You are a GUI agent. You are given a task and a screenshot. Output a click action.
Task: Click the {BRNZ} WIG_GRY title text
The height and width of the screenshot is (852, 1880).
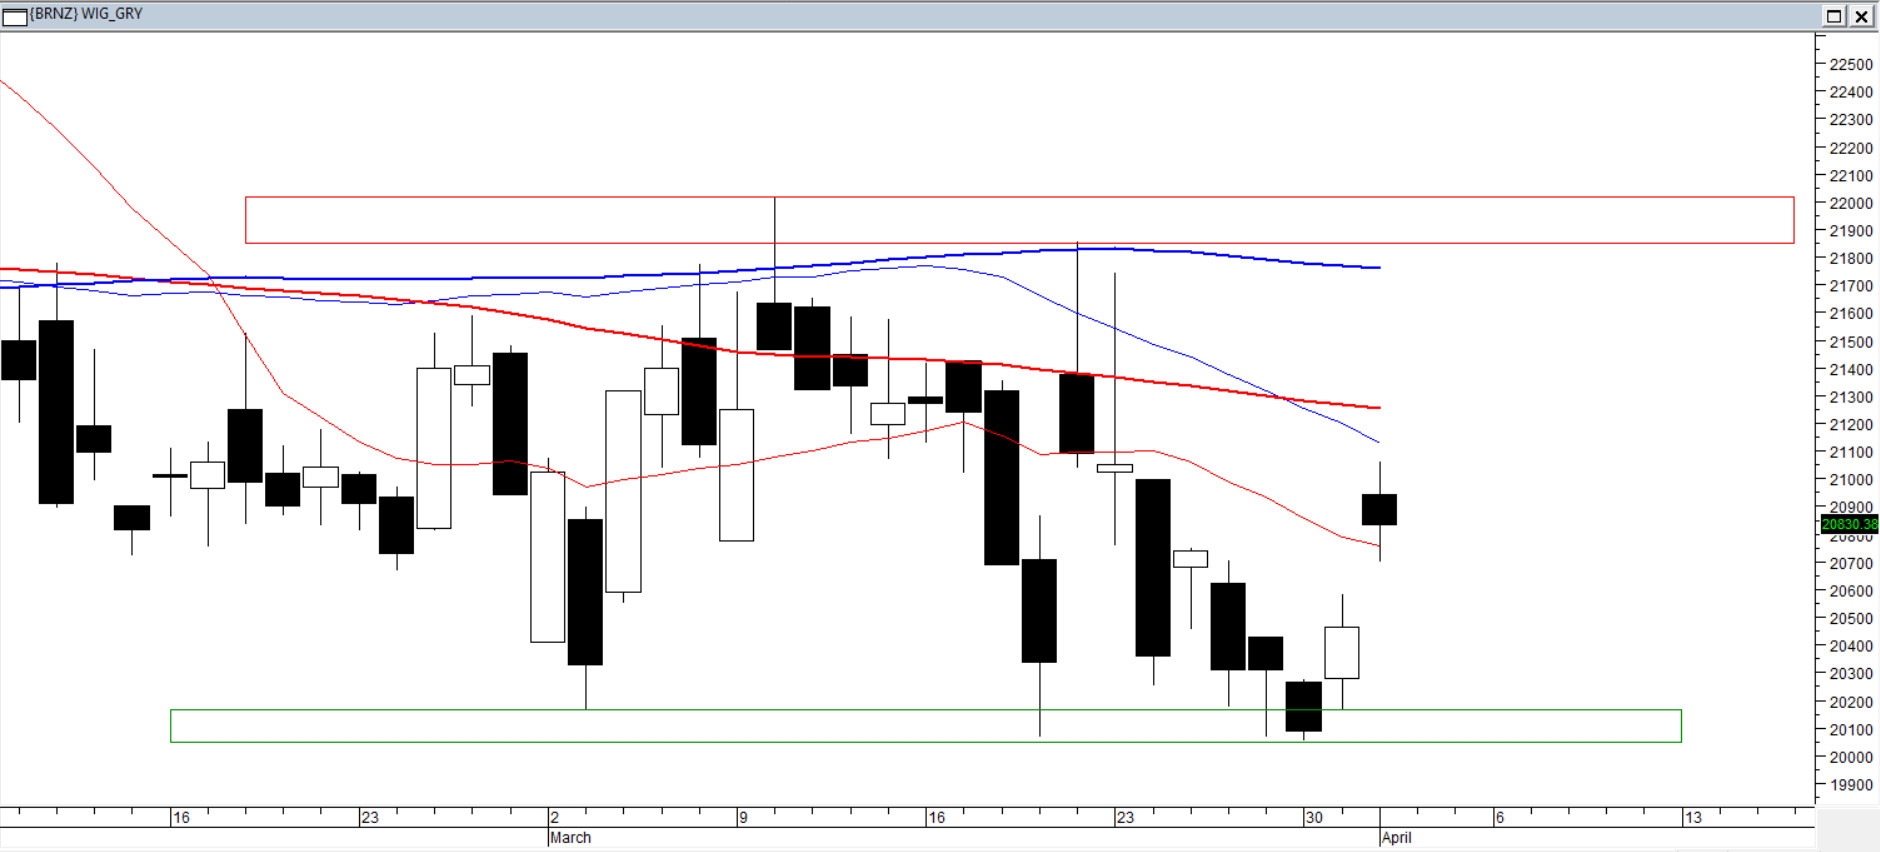coord(87,14)
